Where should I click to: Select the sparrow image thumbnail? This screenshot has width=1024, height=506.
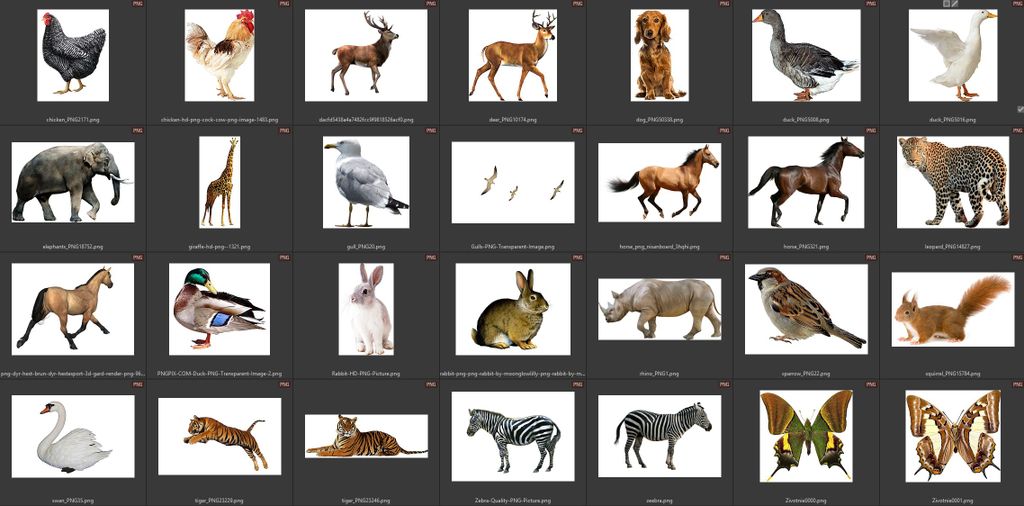pos(805,309)
